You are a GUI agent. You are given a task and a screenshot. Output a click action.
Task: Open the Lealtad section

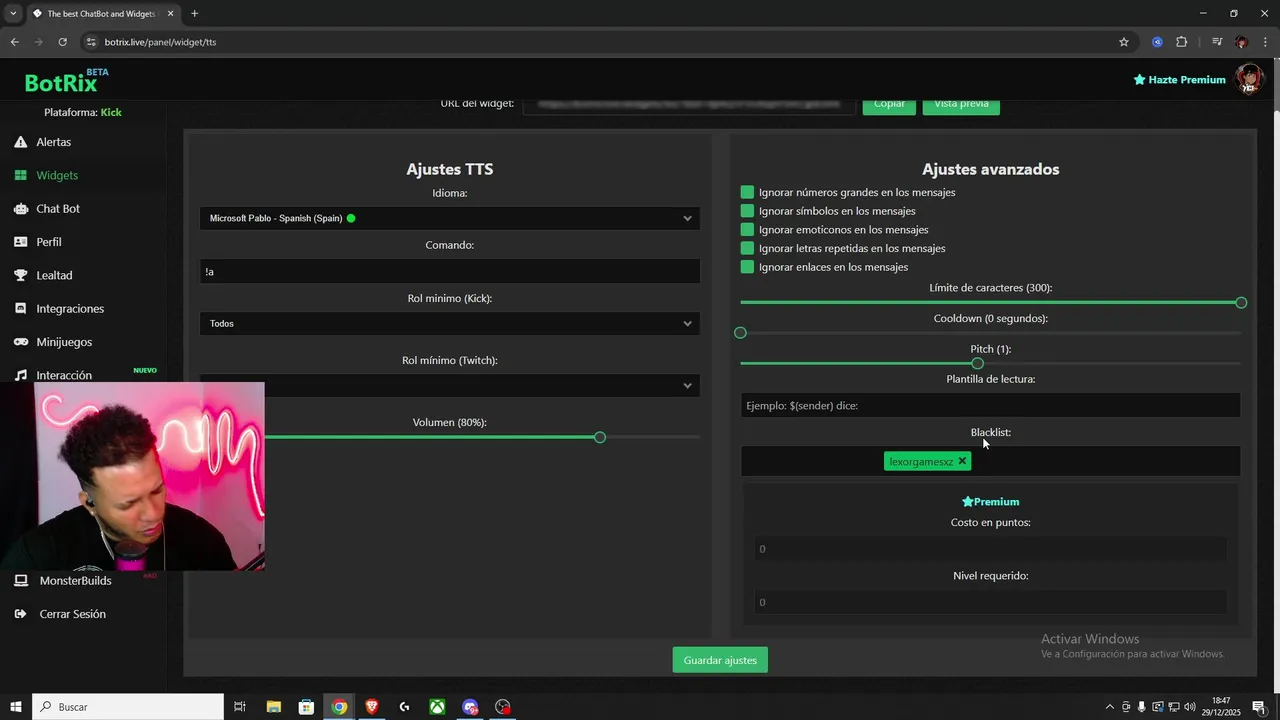pos(54,275)
